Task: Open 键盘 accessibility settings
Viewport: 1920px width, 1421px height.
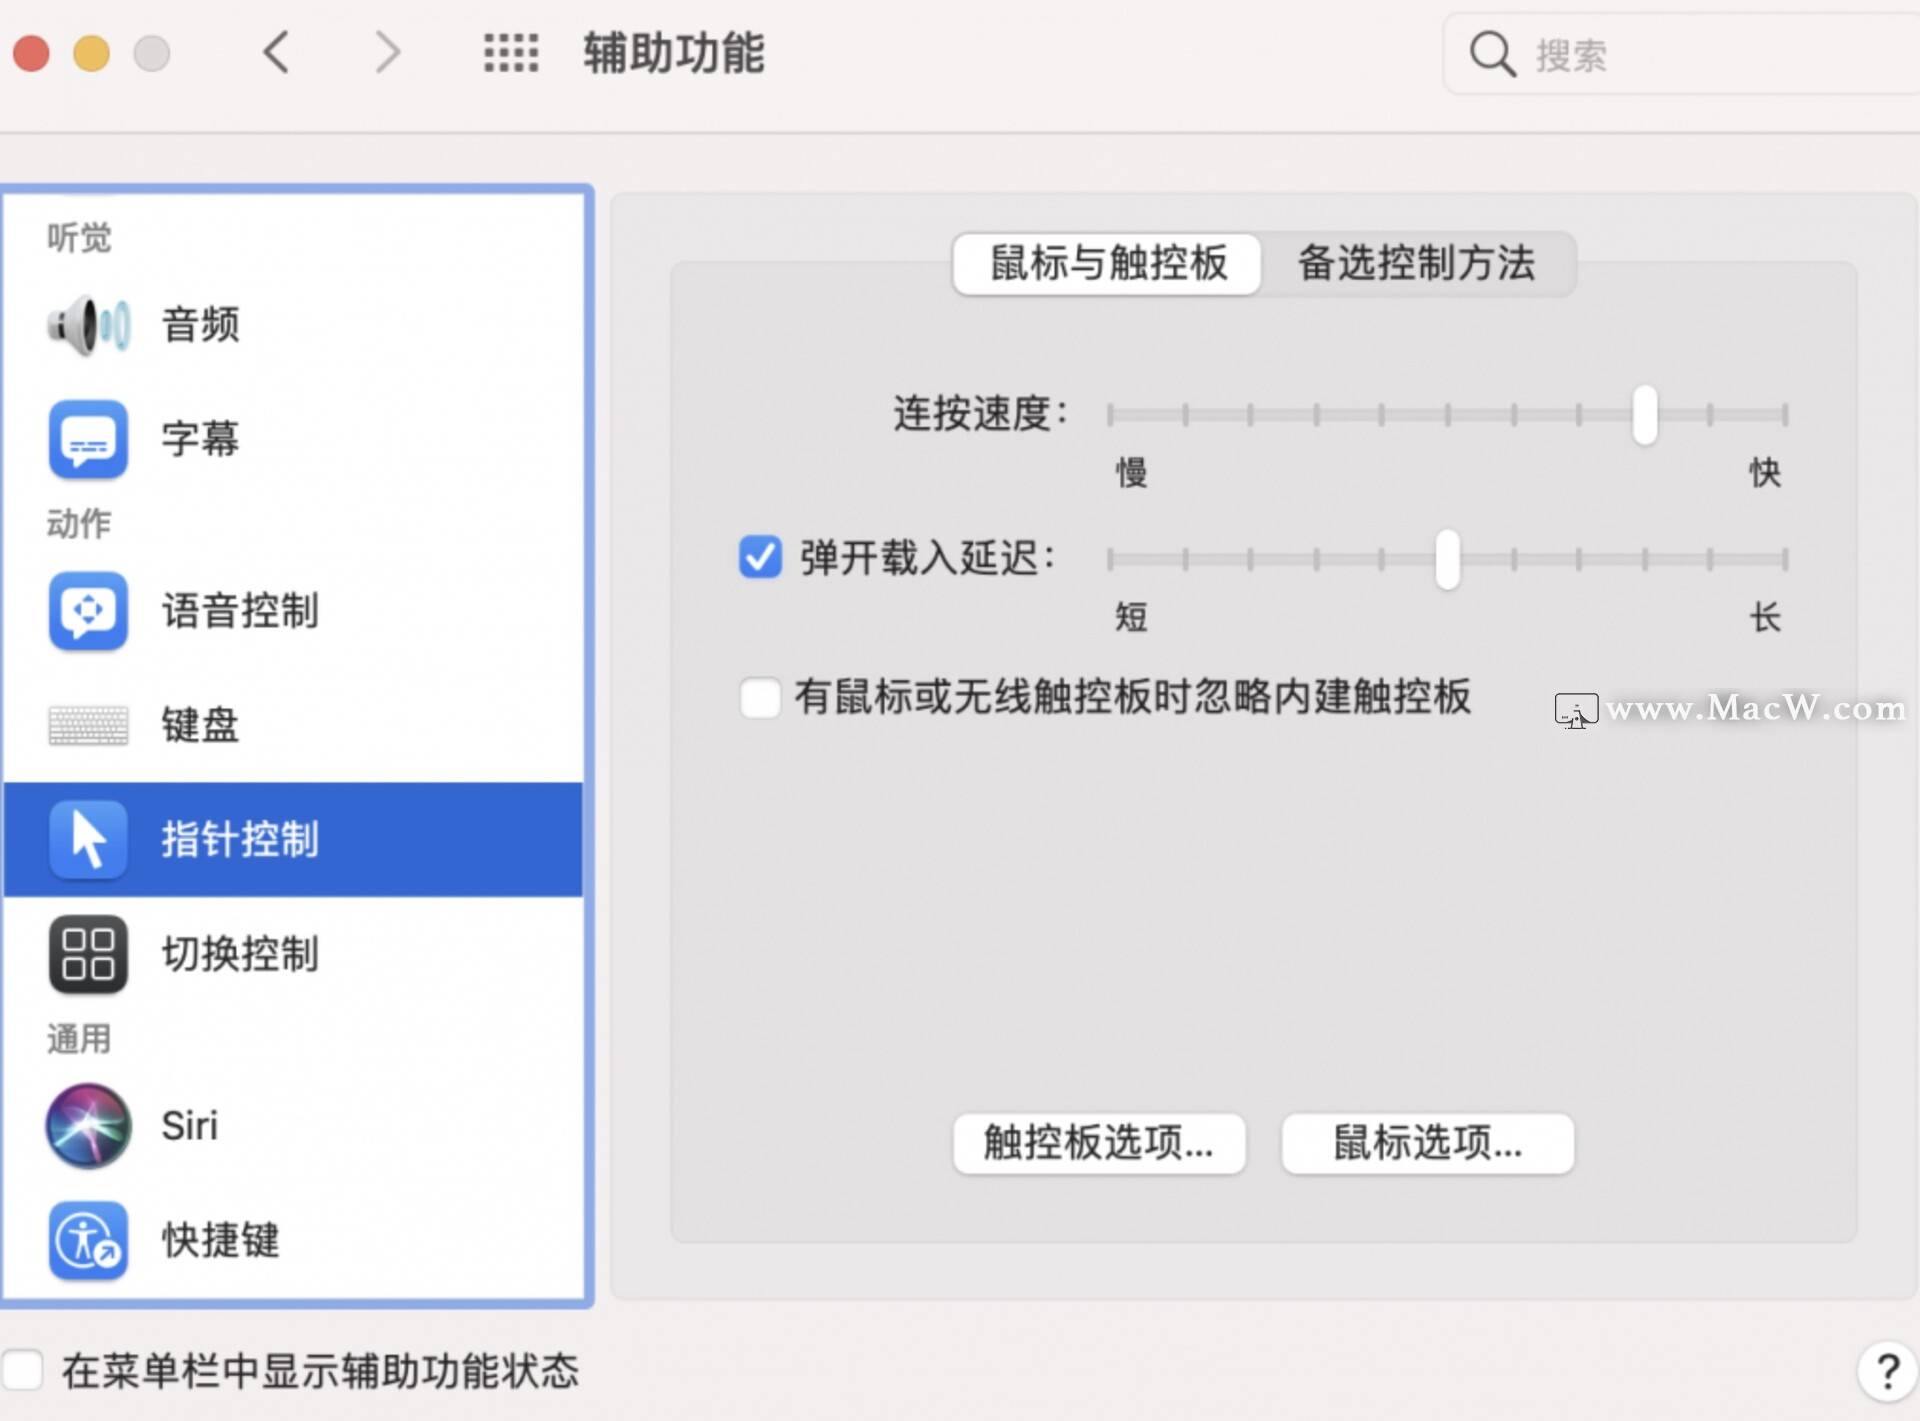Action: coord(200,726)
